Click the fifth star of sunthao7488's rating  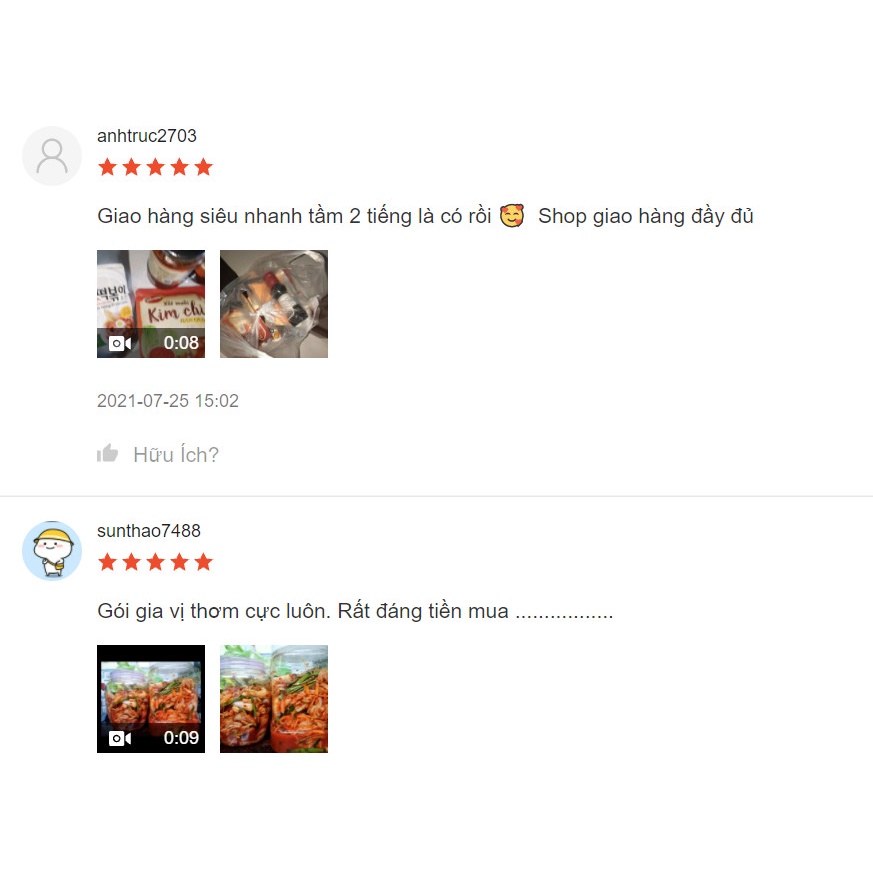pyautogui.click(x=204, y=562)
